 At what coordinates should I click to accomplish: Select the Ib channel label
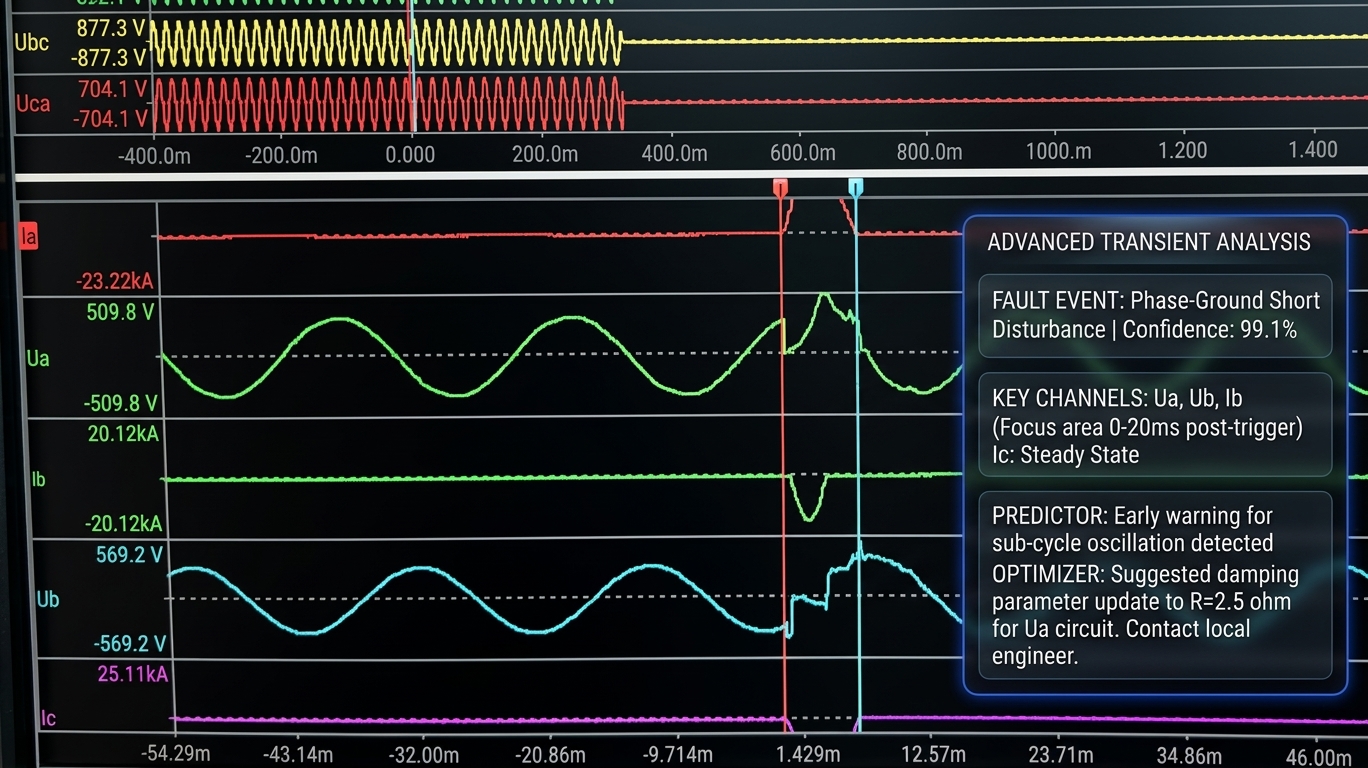pyautogui.click(x=38, y=479)
